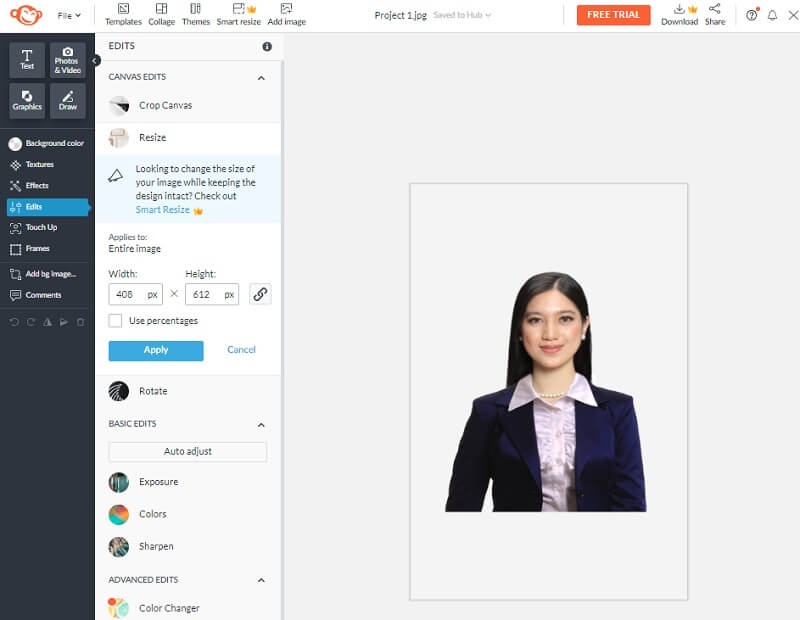Open the Draw tool
This screenshot has height=620, width=800.
(68, 101)
